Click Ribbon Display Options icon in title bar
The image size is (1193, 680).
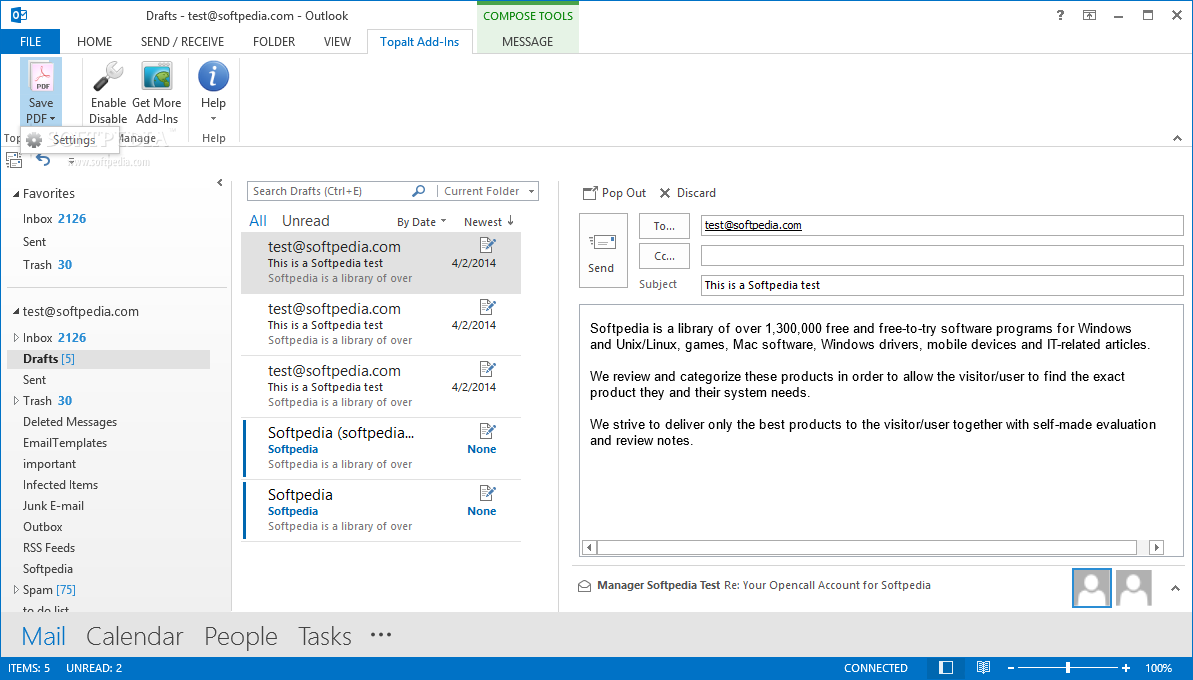click(x=1090, y=15)
